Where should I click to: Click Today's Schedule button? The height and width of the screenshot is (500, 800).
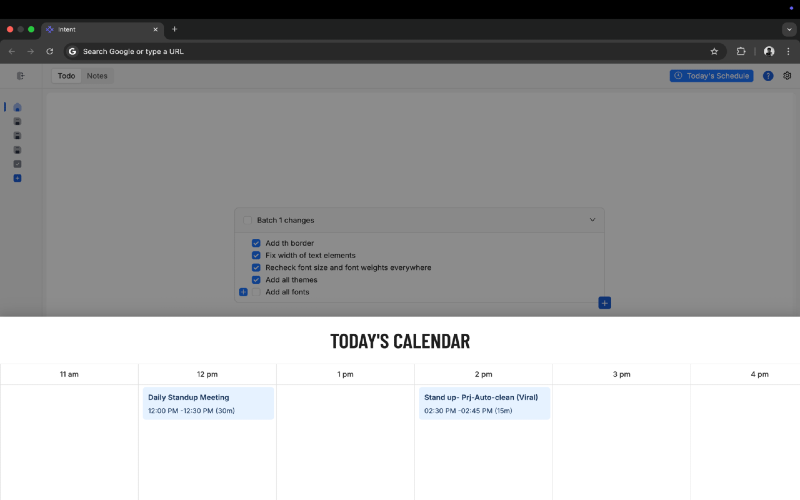712,76
